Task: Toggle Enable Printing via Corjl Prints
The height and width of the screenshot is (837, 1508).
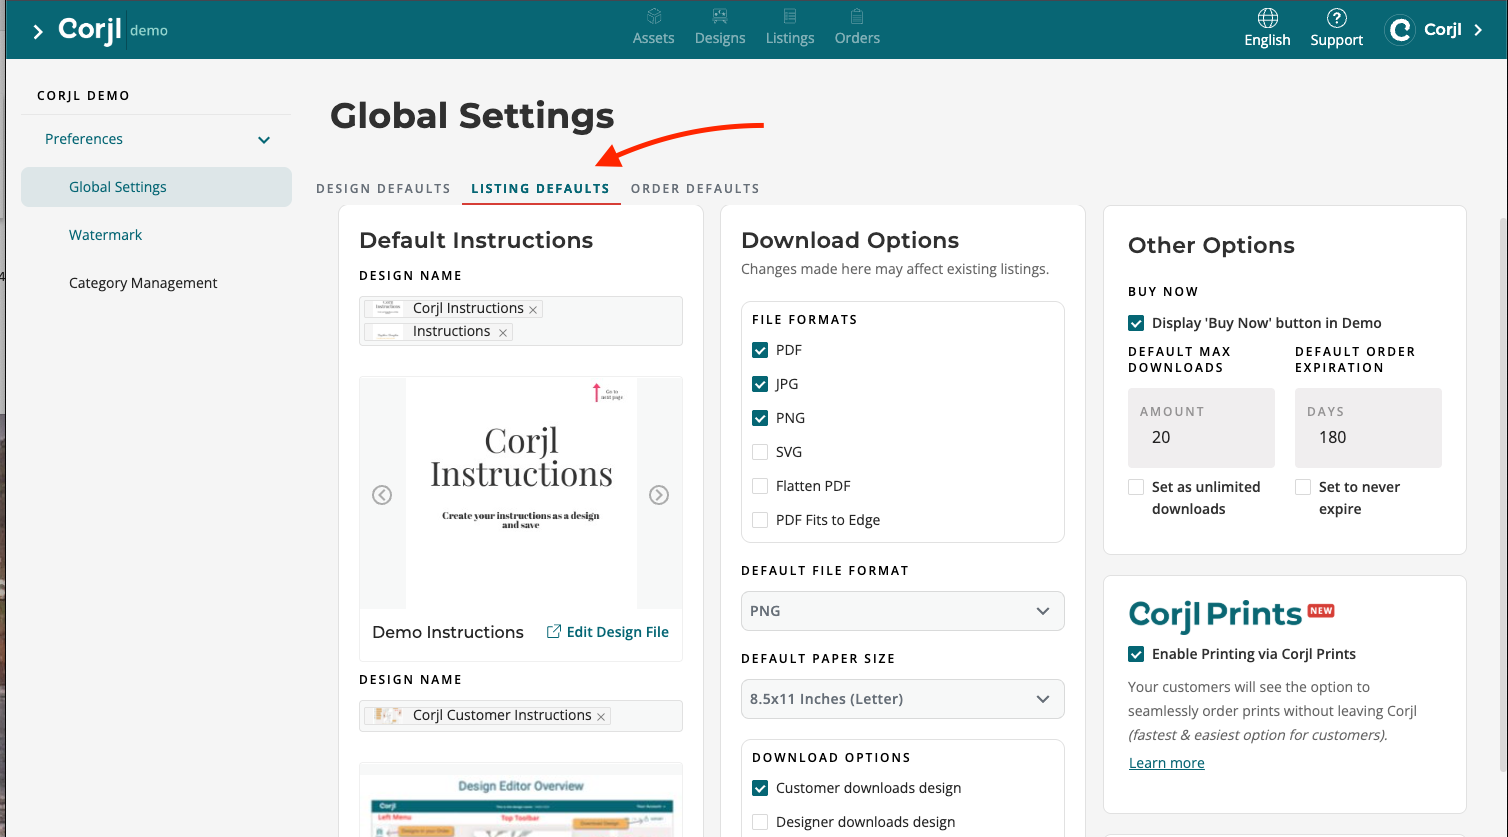Action: click(x=1136, y=654)
